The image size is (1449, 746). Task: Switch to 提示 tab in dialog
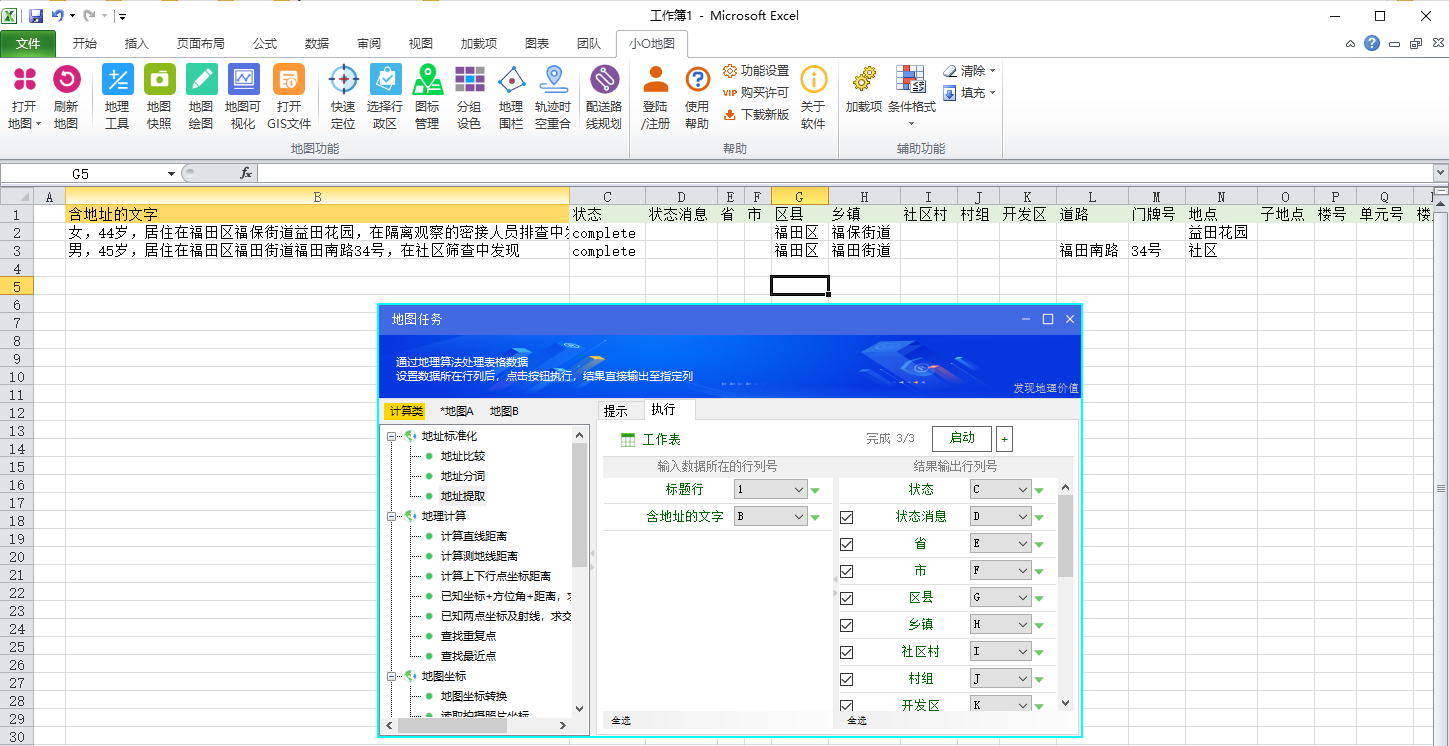tap(616, 411)
